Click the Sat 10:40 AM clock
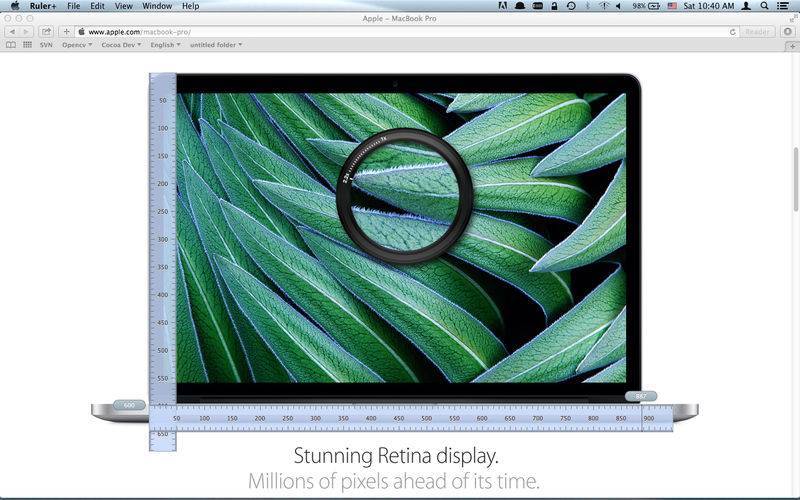The height and width of the screenshot is (500, 800). point(709,6)
